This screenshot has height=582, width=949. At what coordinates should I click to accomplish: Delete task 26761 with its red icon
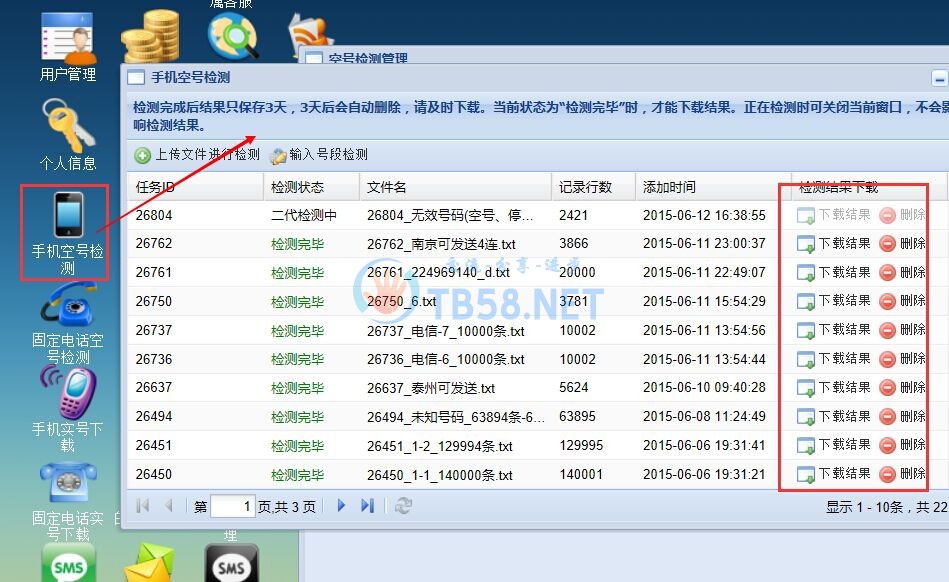(x=887, y=273)
